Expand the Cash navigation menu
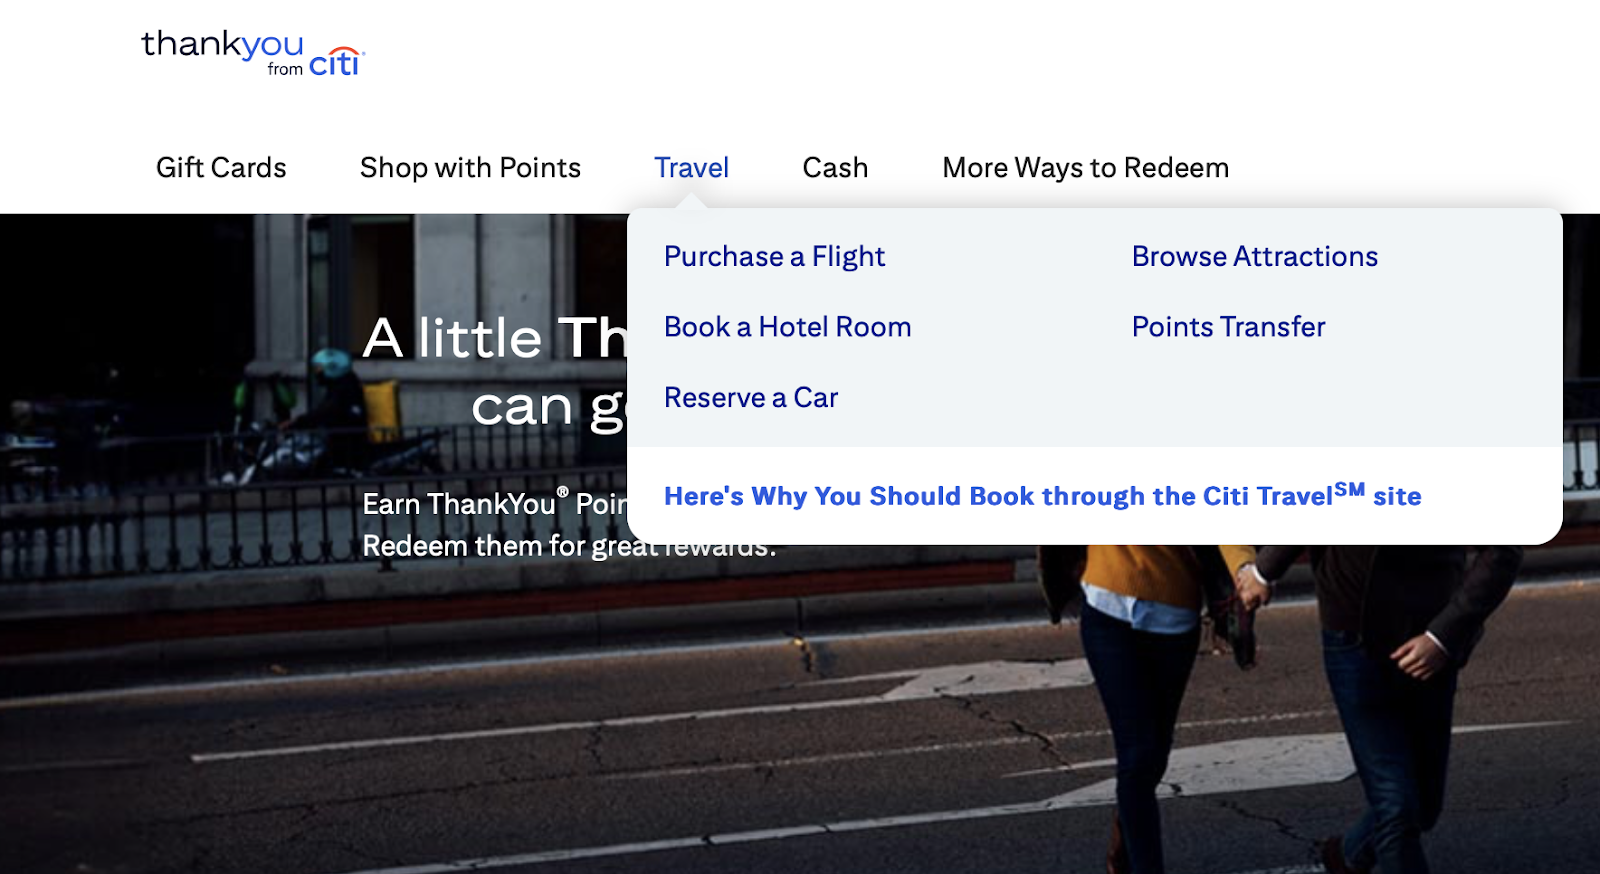The height and width of the screenshot is (874, 1600). coord(835,168)
